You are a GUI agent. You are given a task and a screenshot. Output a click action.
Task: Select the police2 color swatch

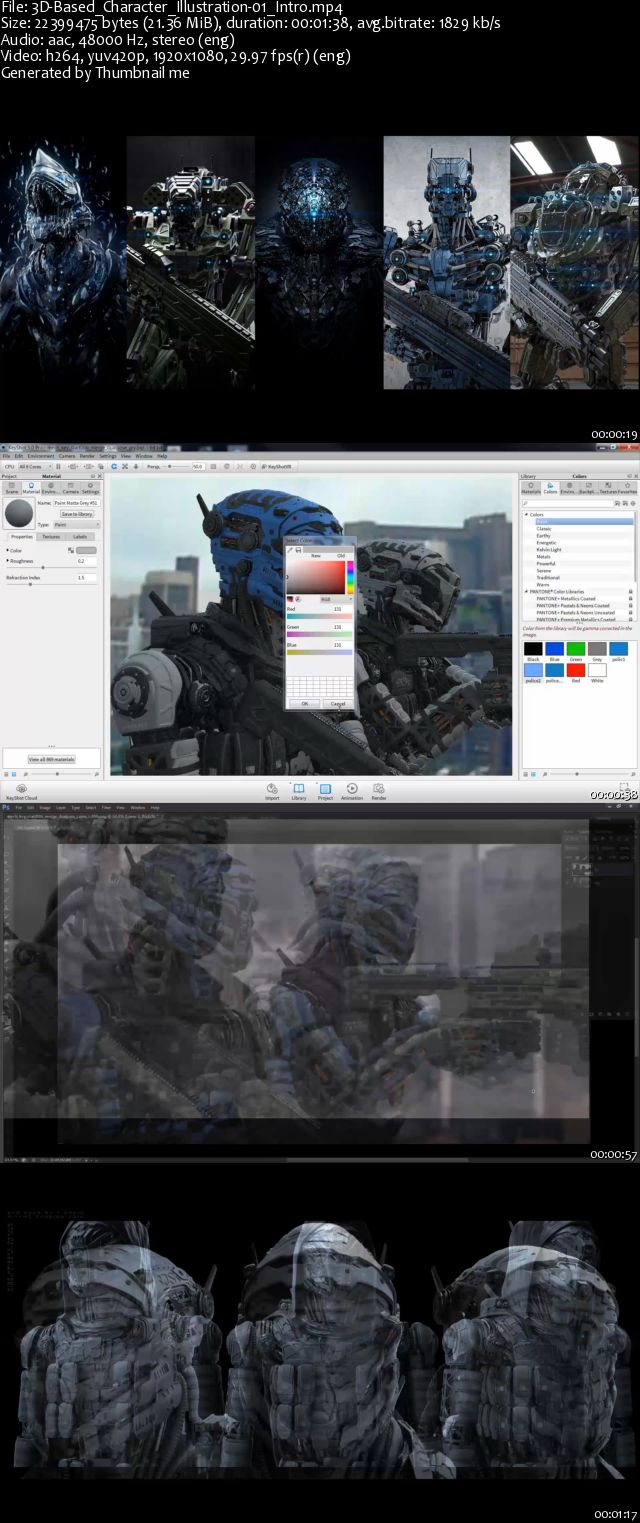tap(533, 670)
